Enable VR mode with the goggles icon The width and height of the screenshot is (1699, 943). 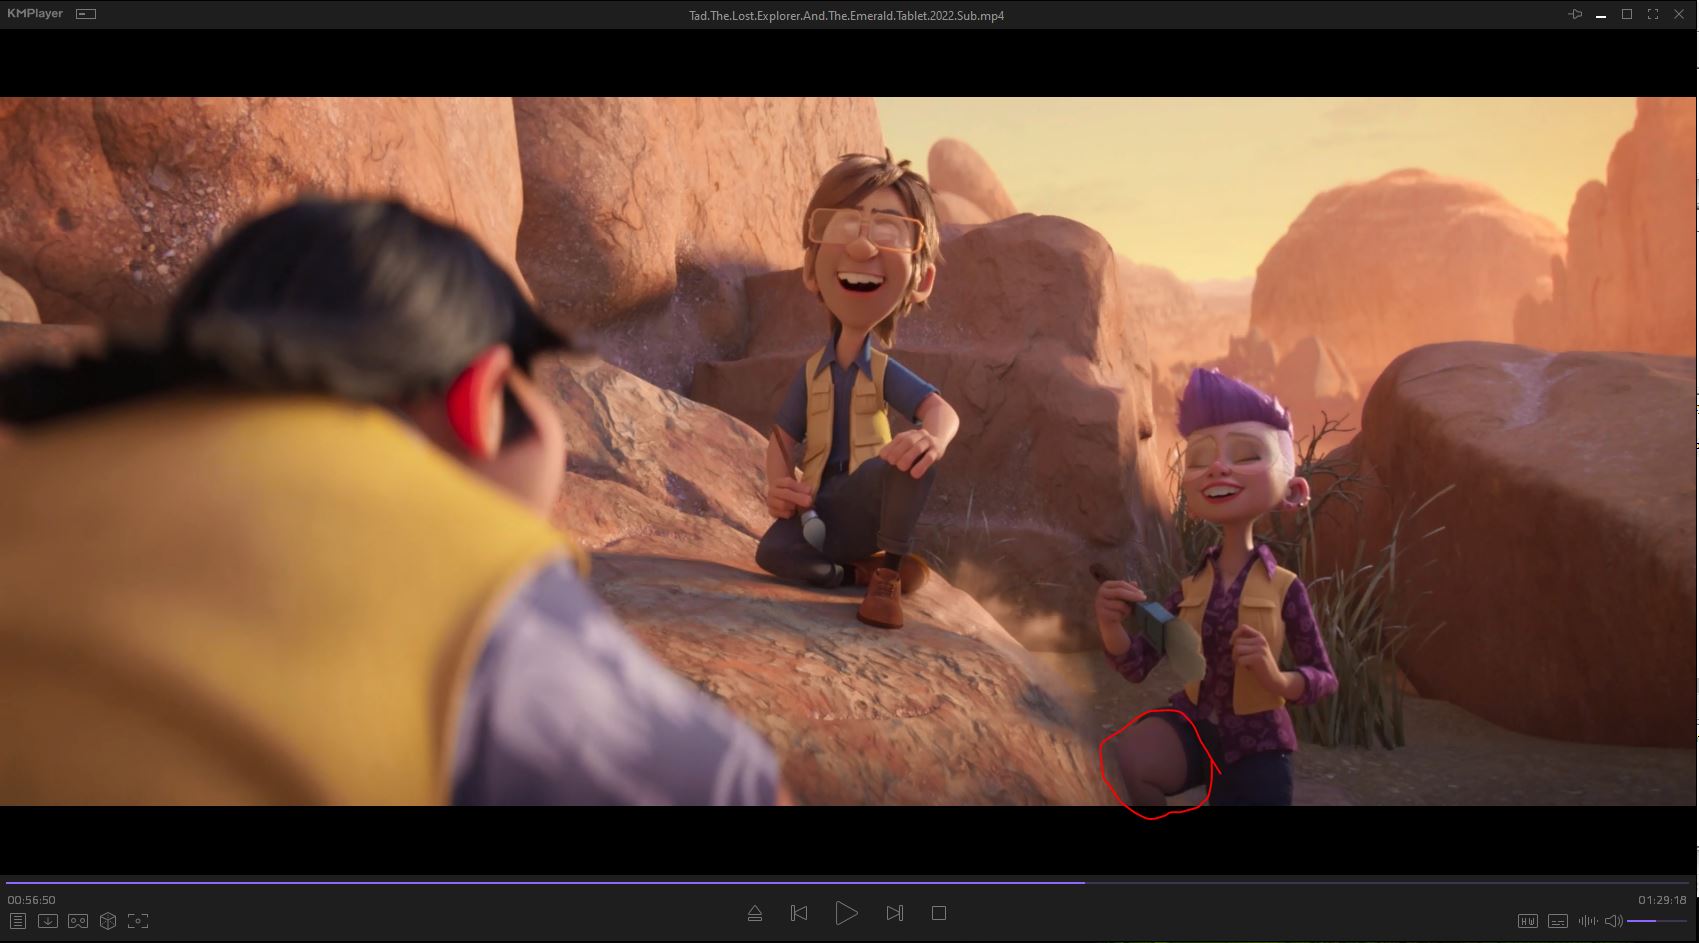[78, 921]
